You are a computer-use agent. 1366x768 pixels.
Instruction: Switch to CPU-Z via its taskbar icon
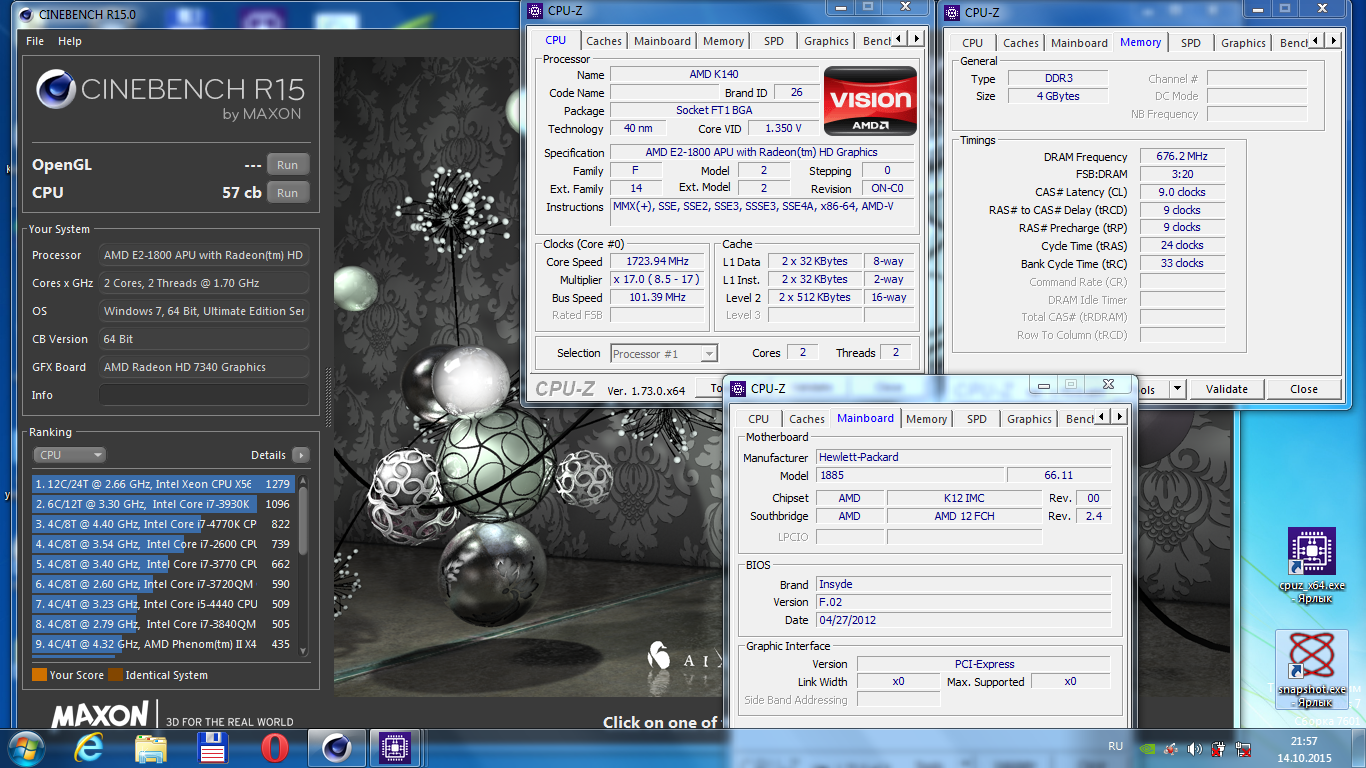(396, 748)
